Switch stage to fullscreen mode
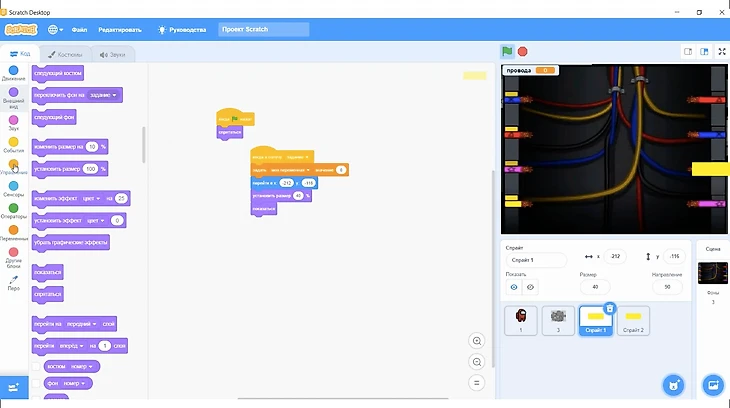 coord(720,51)
